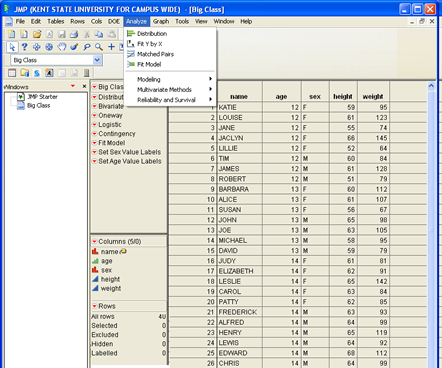
Task: Select the height column in the Columns list
Action: click(x=110, y=279)
